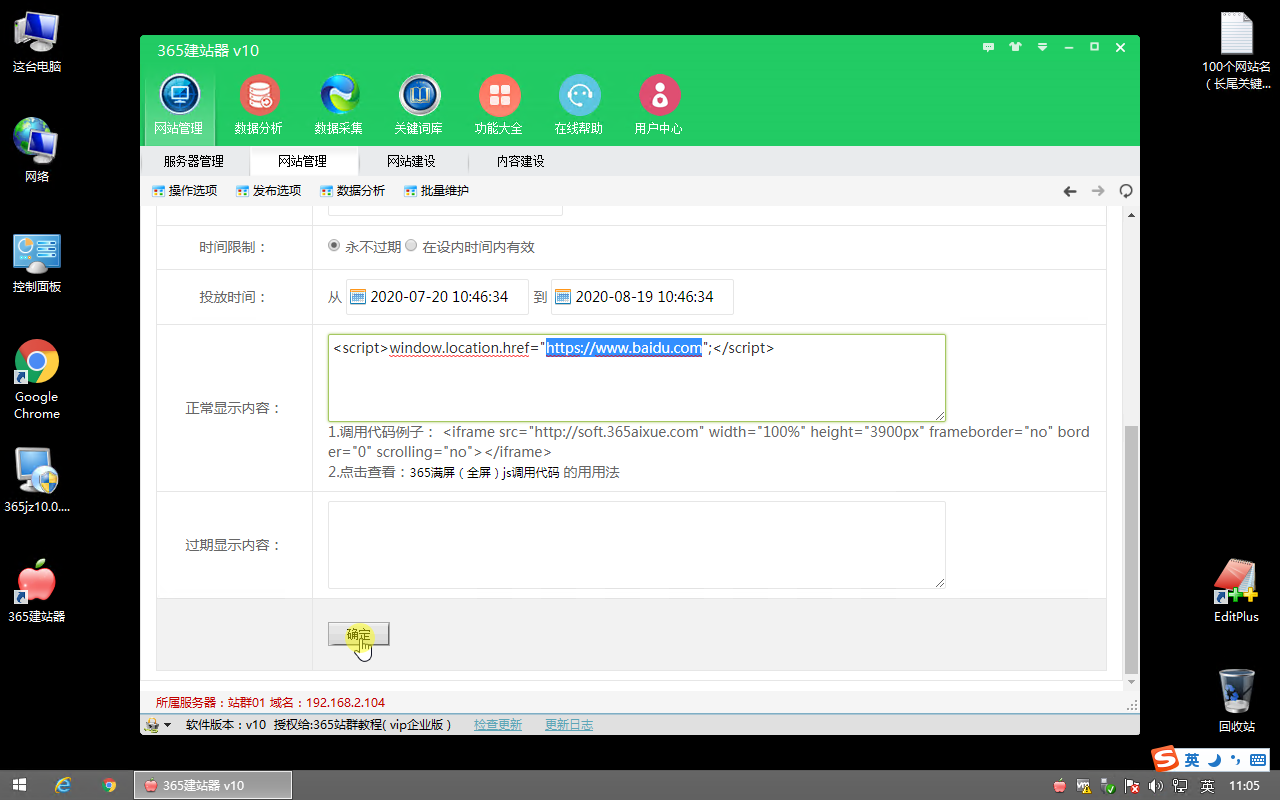Open 在线帮助 online help
Image resolution: width=1280 pixels, height=800 pixels.
click(579, 105)
